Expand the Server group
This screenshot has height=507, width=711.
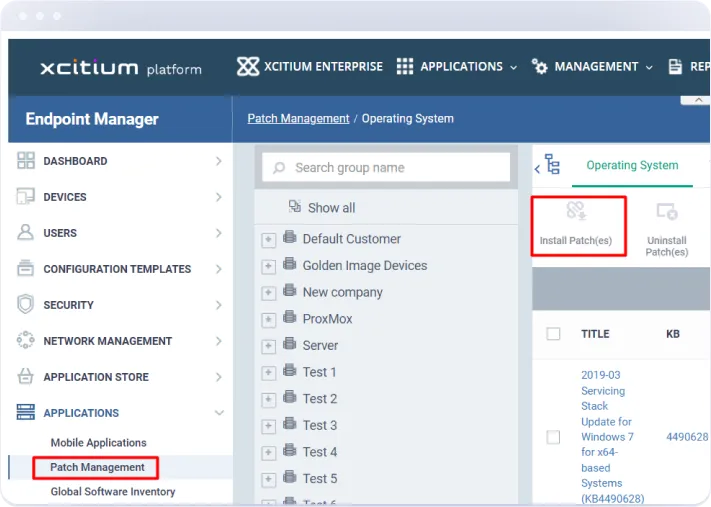(x=268, y=346)
